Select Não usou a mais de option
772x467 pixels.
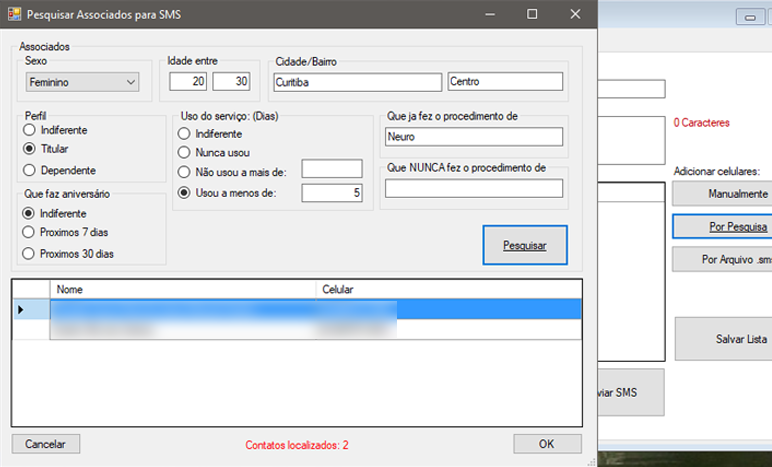(183, 172)
